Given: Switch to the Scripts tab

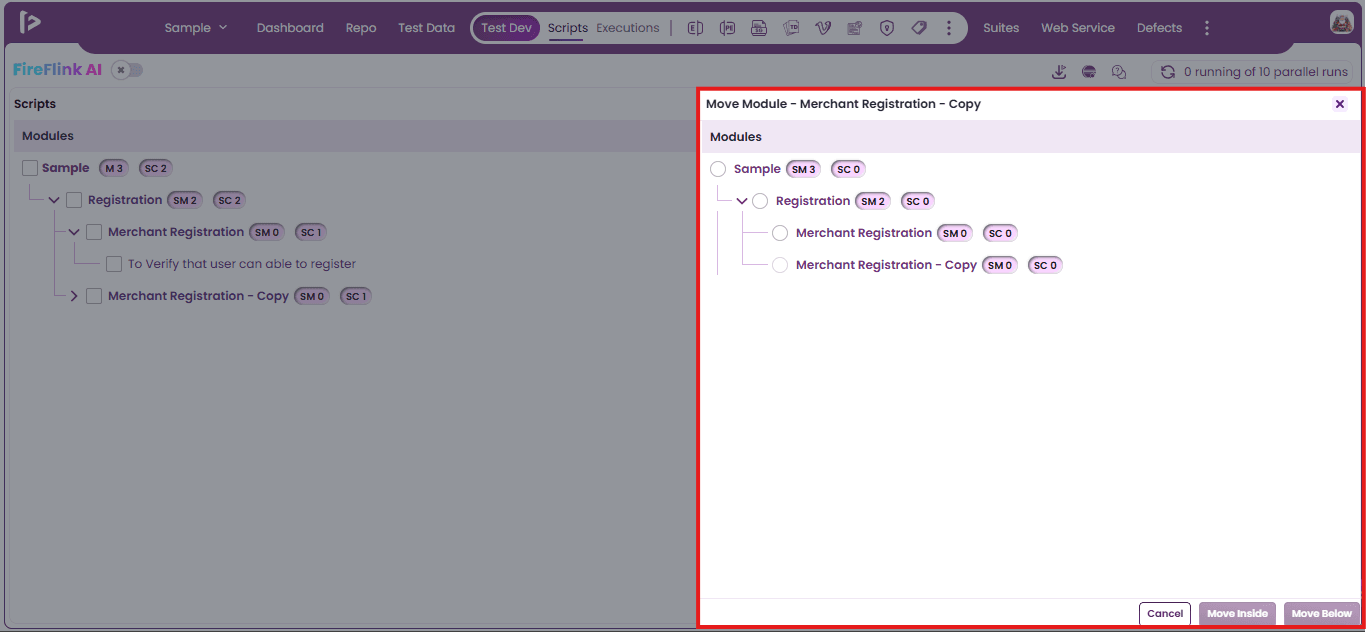Looking at the screenshot, I should tap(568, 28).
